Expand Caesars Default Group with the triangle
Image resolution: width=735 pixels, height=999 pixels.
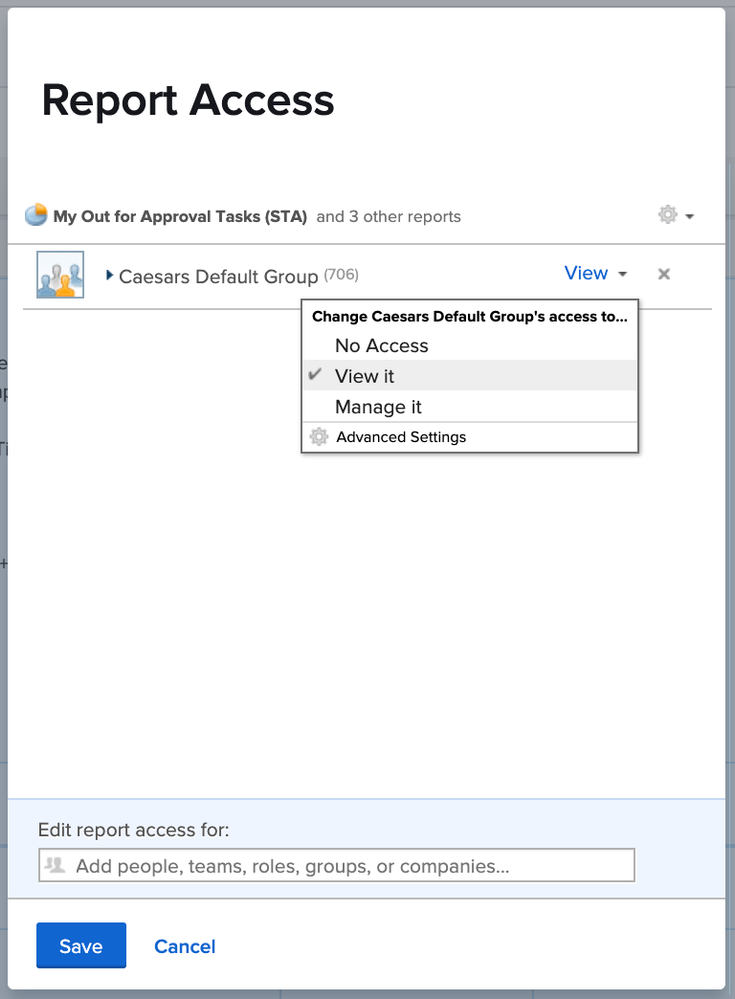point(110,275)
